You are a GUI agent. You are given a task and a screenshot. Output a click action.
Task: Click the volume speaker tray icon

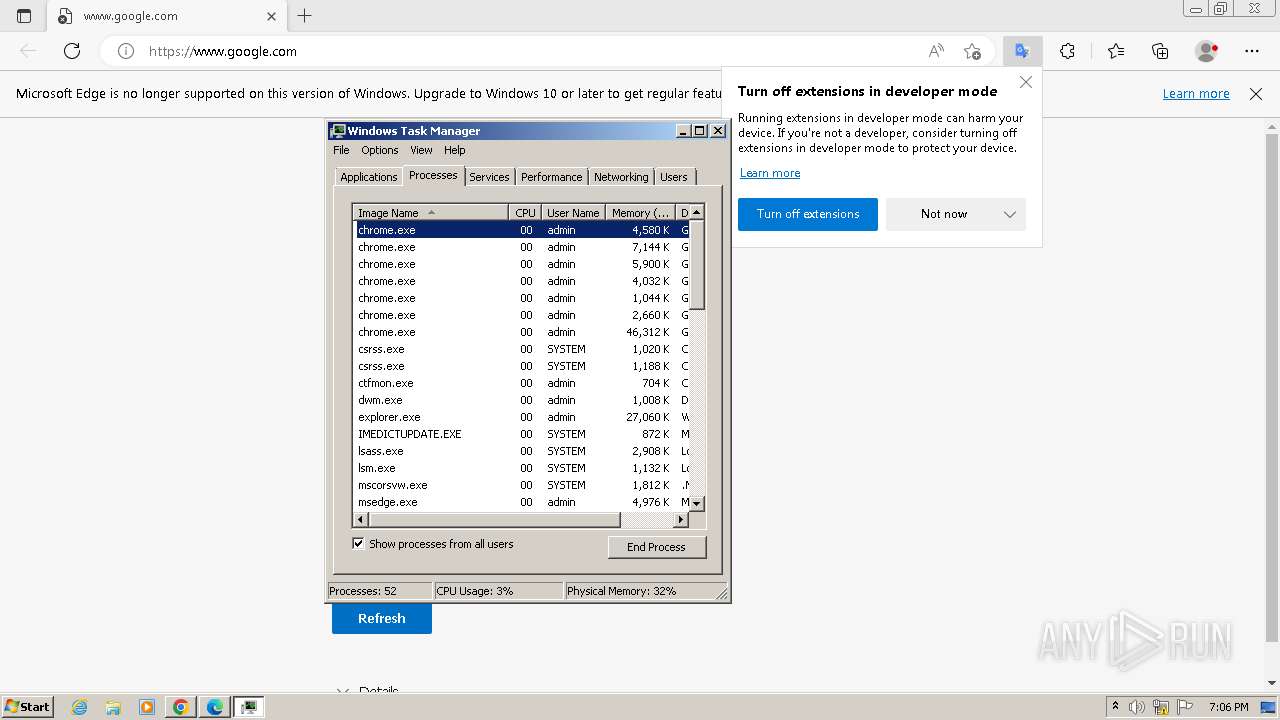[x=1137, y=707]
